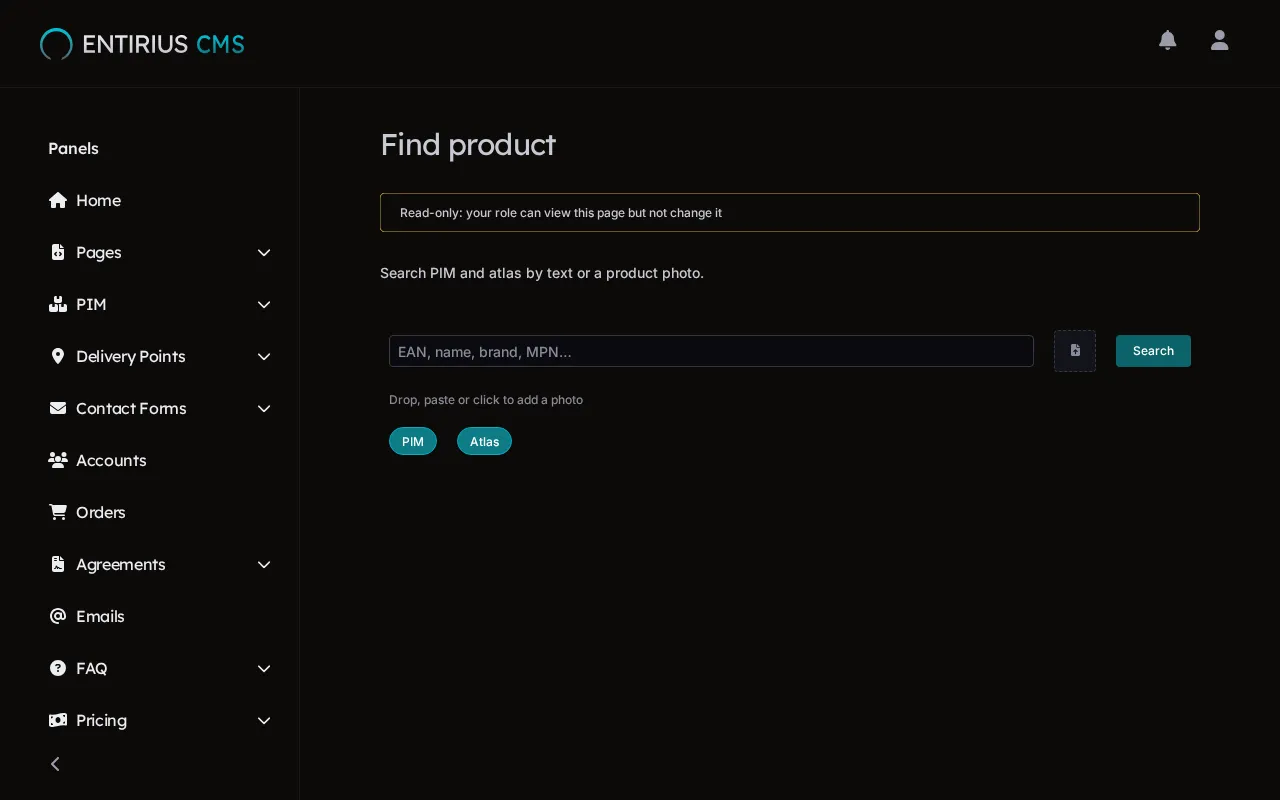Open Emails in the sidebar
Image resolution: width=1280 pixels, height=800 pixels.
point(100,616)
